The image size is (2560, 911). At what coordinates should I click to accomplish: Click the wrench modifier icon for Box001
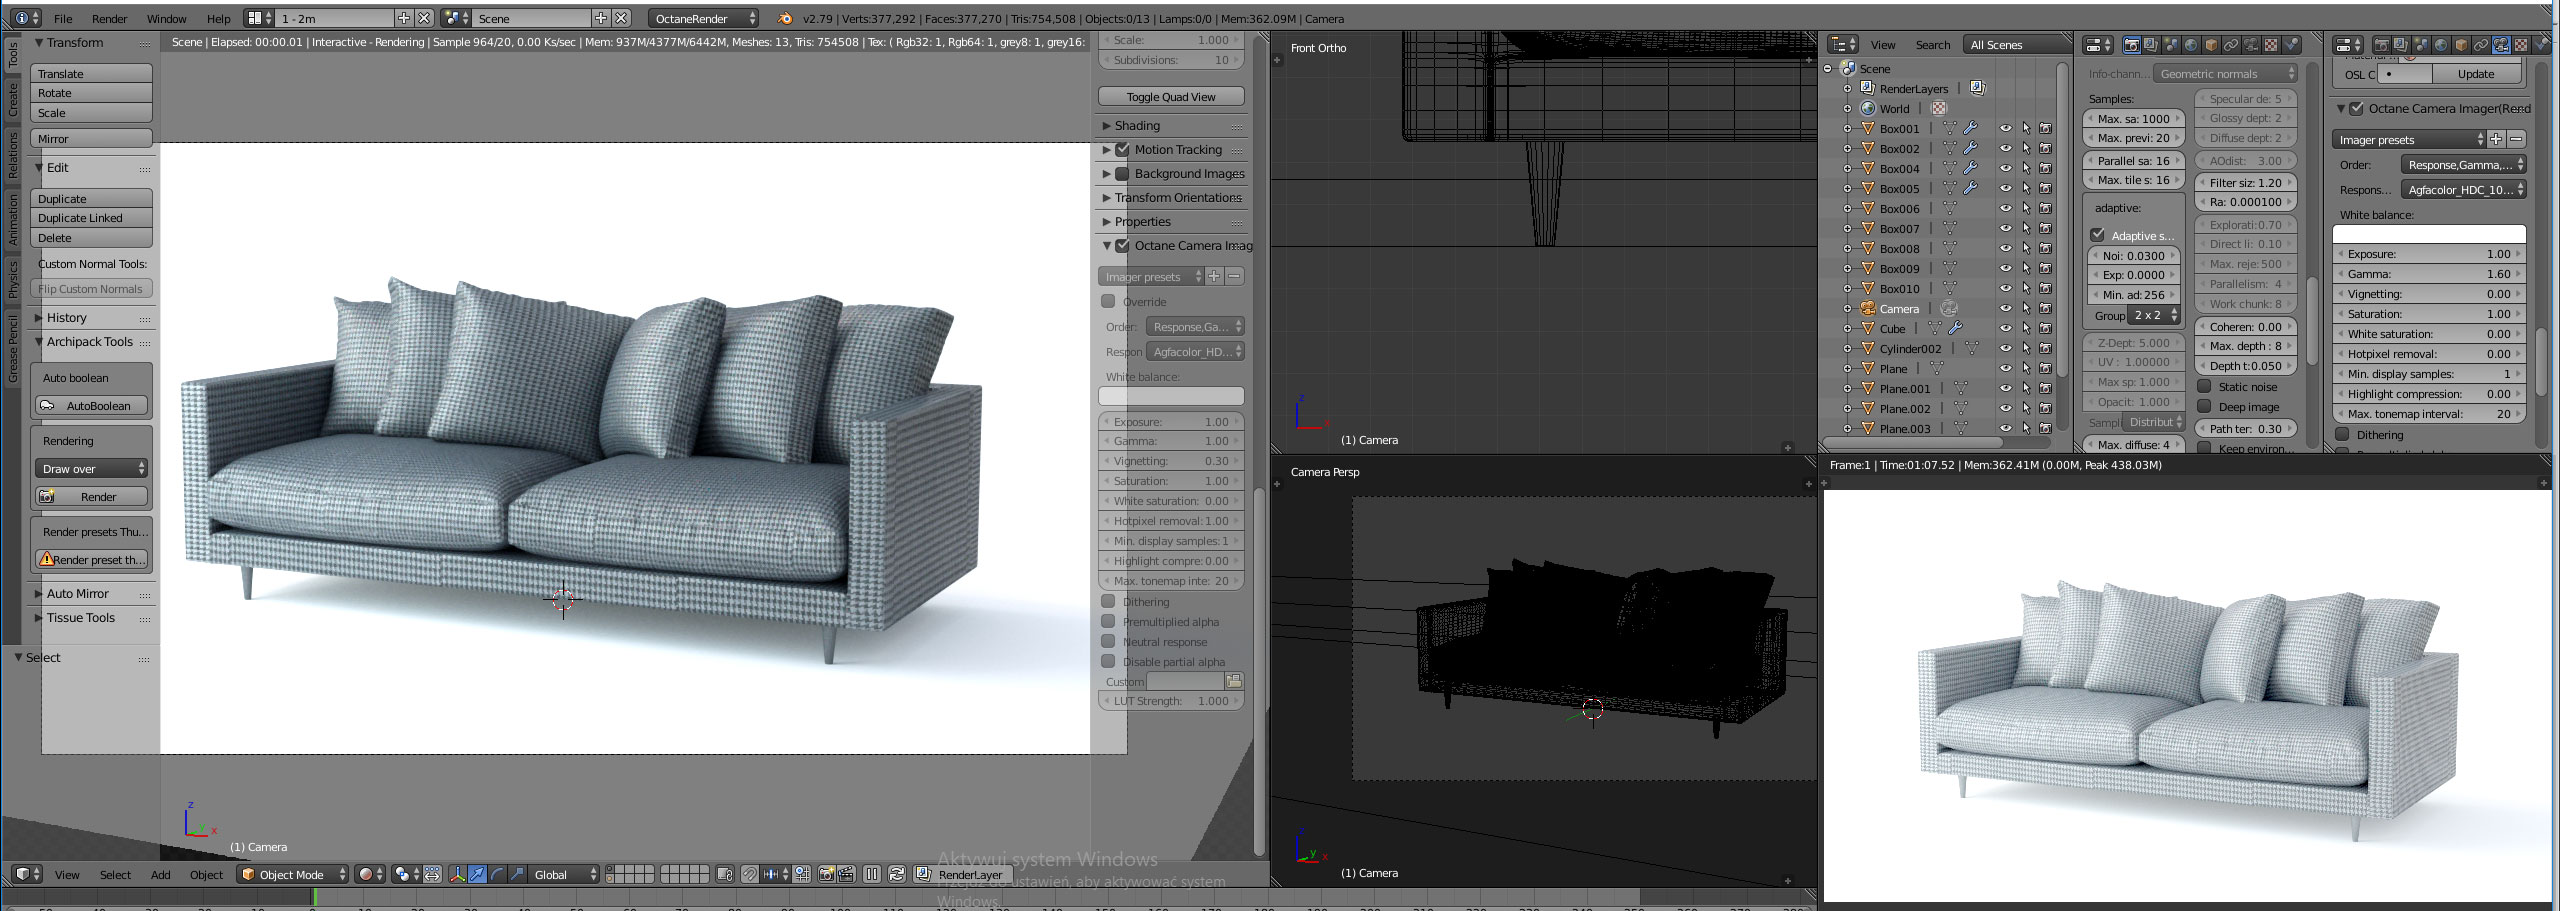1970,128
